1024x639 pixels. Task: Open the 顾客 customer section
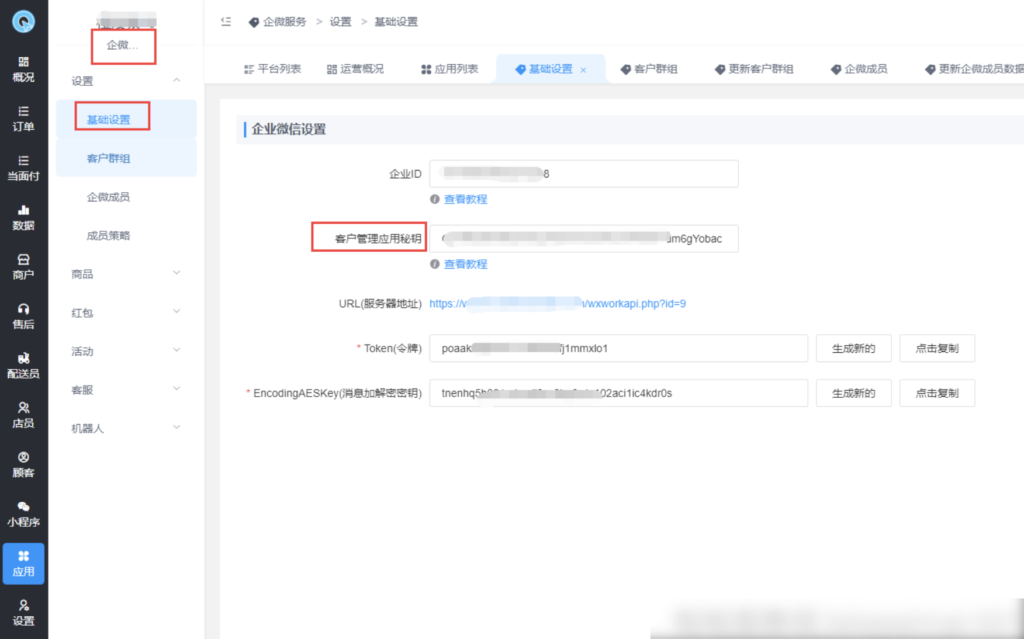point(22,465)
